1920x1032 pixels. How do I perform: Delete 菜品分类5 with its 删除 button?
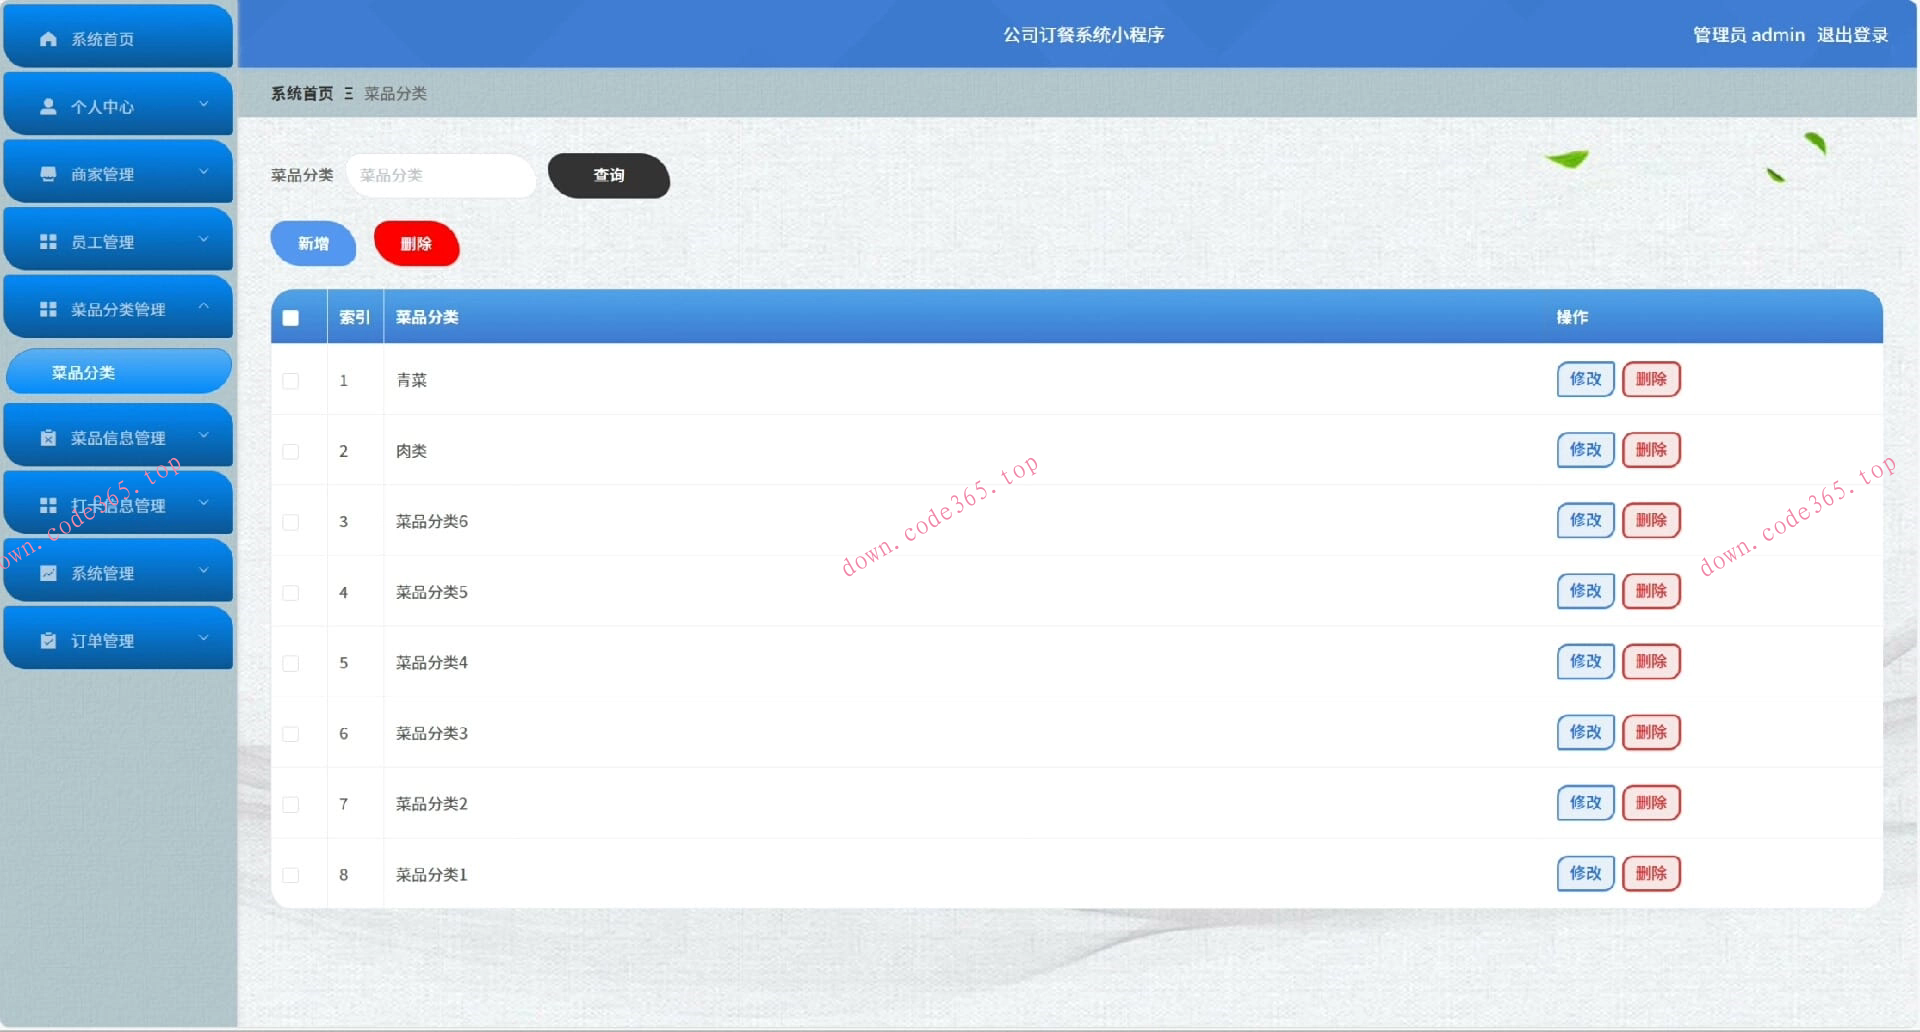click(x=1651, y=591)
